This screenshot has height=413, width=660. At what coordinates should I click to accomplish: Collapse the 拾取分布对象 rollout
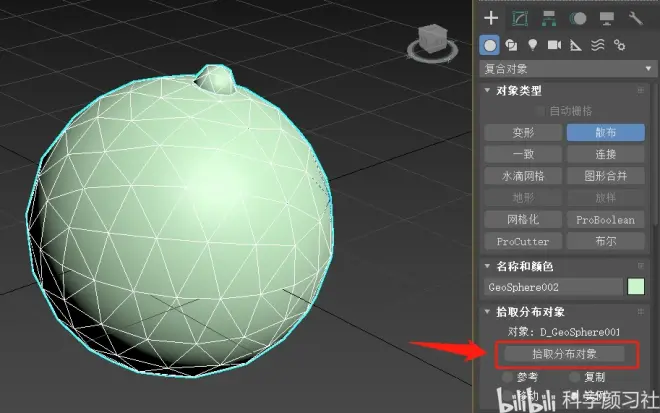point(487,312)
